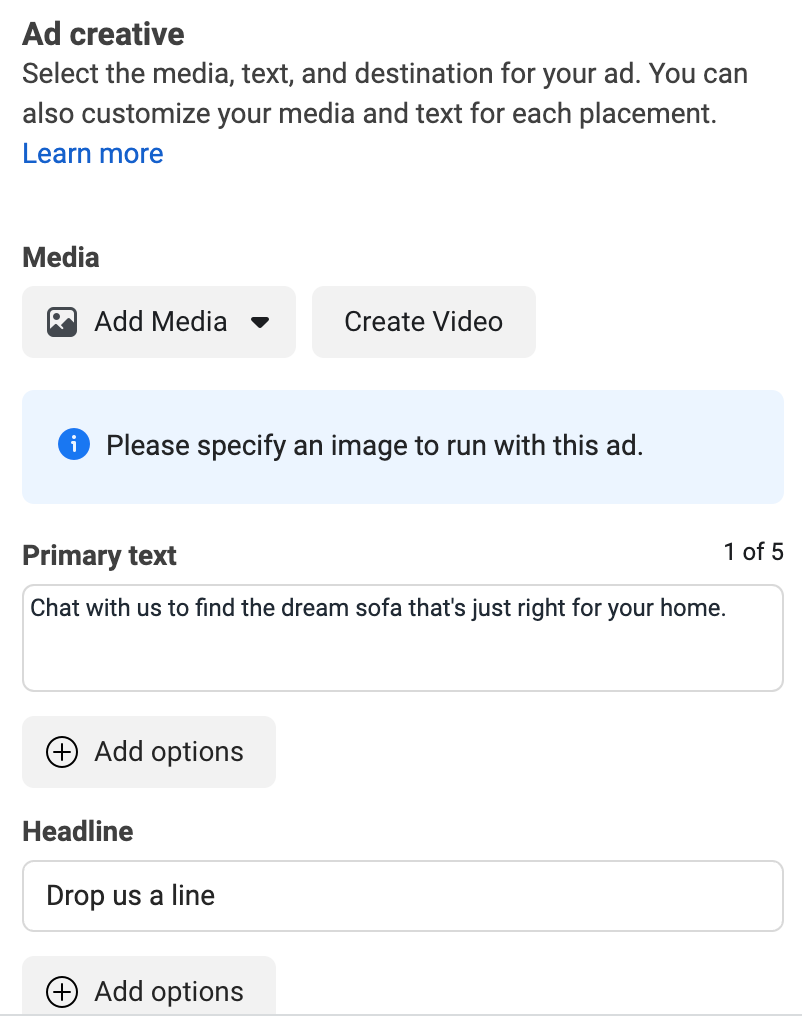Click the Headline field label

(77, 832)
